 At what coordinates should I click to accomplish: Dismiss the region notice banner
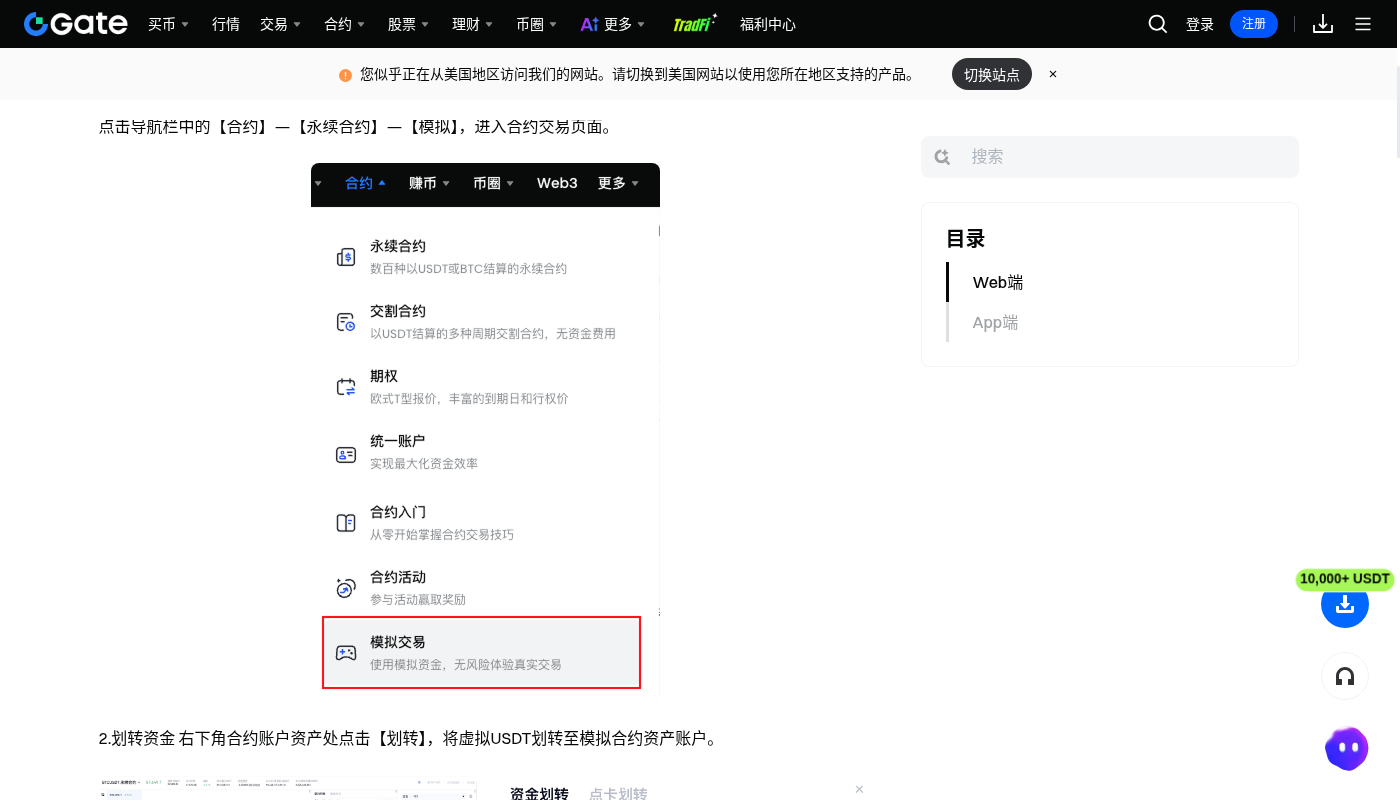1053,74
